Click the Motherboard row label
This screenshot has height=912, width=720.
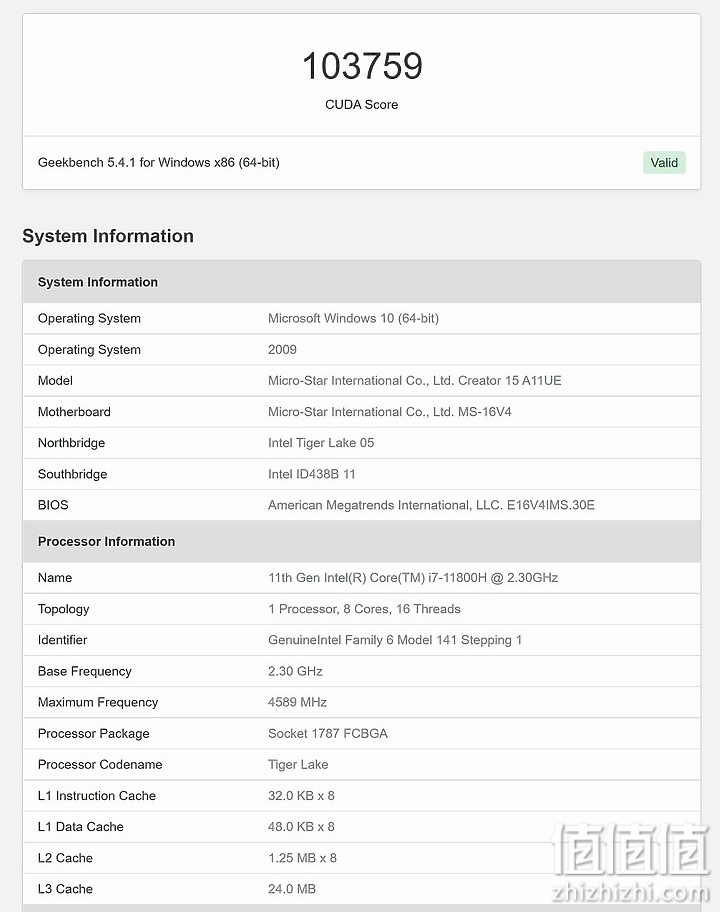(74, 412)
